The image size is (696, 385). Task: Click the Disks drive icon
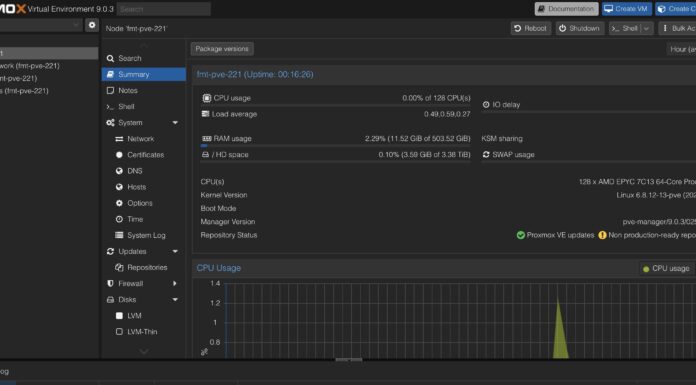point(111,300)
